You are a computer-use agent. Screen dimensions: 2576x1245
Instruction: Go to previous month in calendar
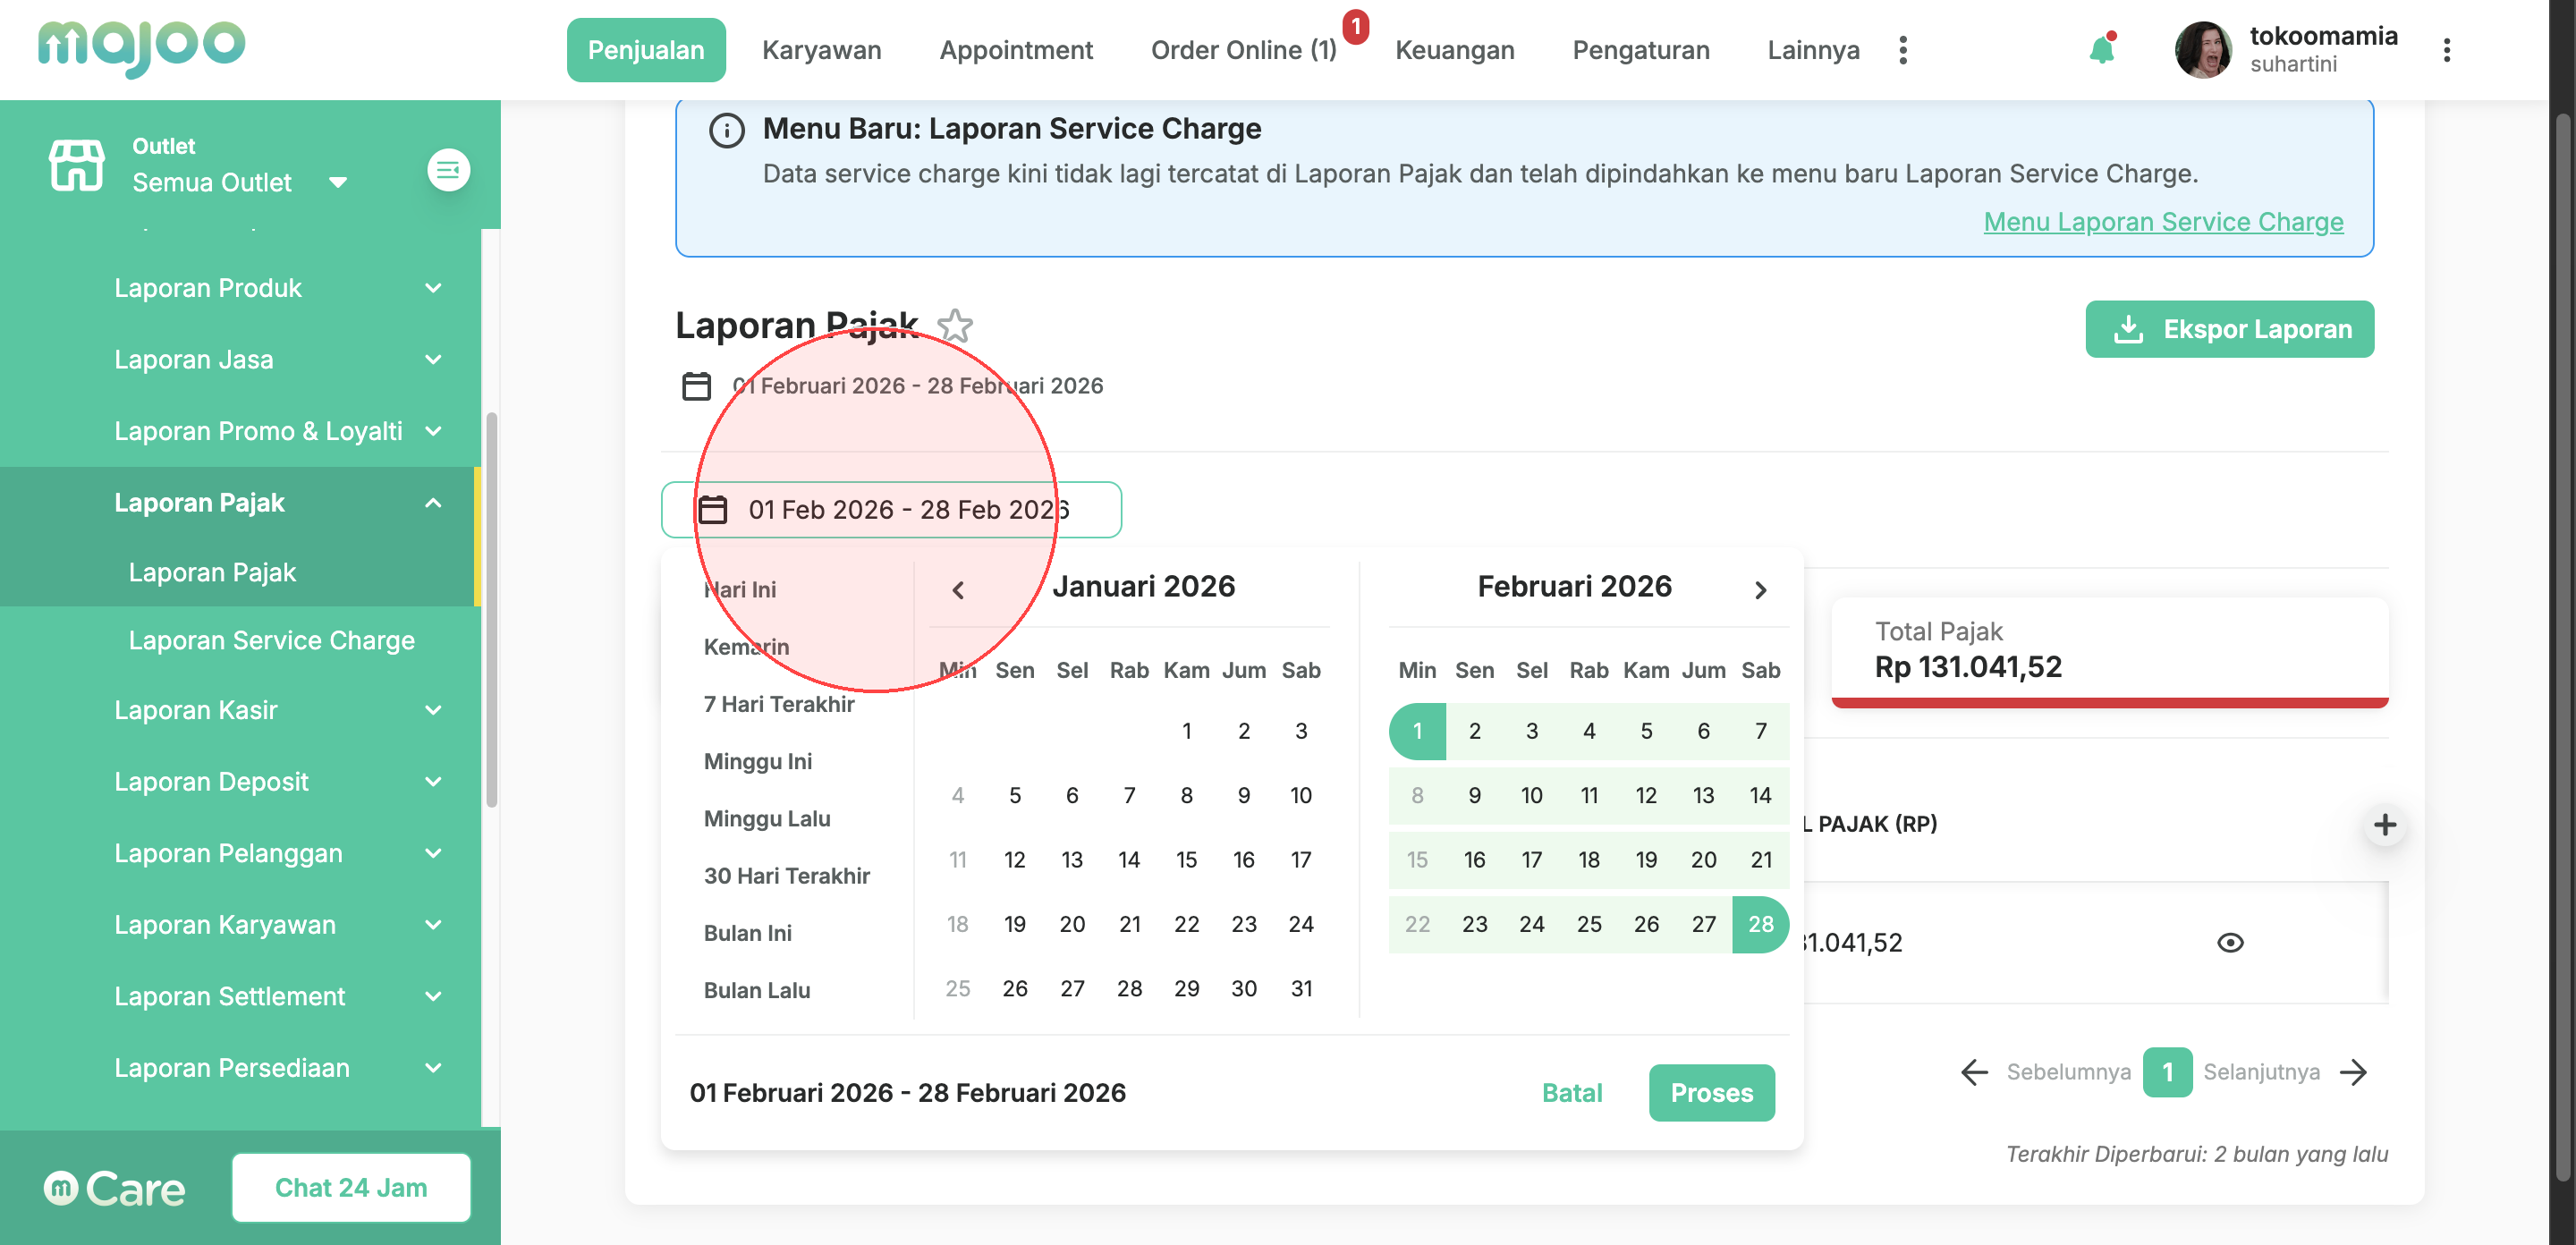(957, 590)
